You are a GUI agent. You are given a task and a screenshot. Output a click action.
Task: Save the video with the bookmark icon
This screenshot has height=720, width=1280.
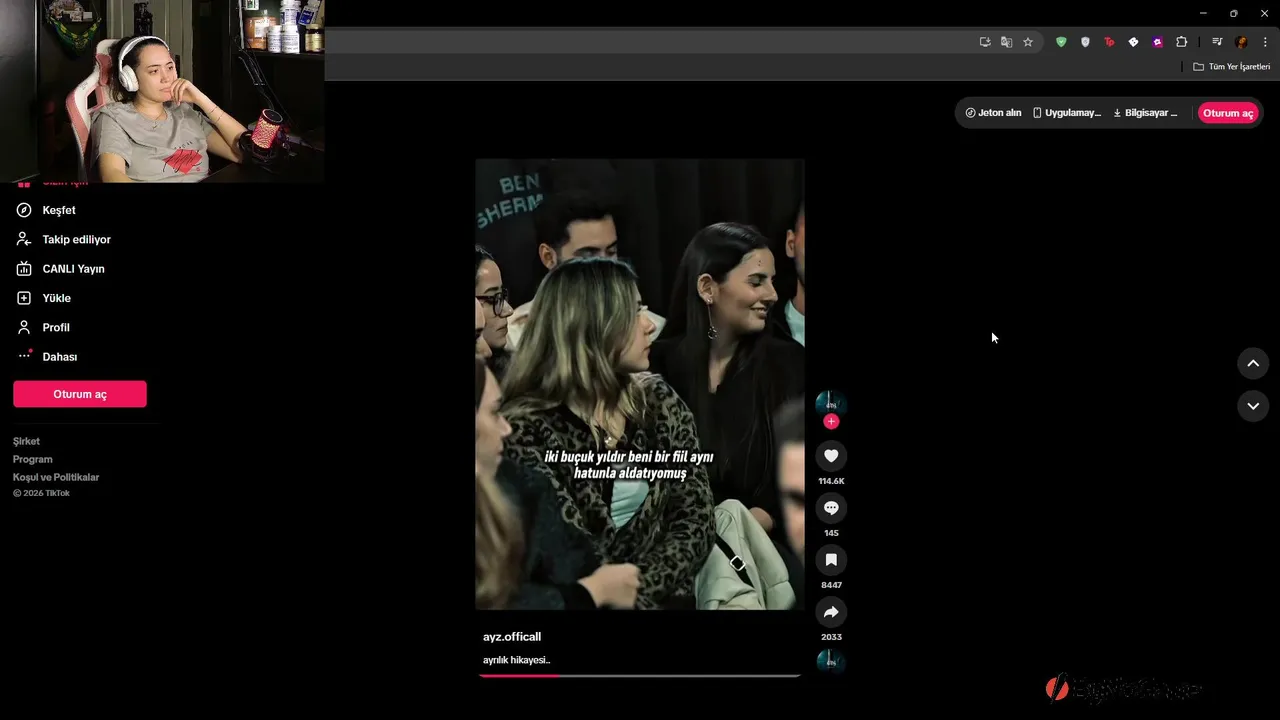click(831, 560)
